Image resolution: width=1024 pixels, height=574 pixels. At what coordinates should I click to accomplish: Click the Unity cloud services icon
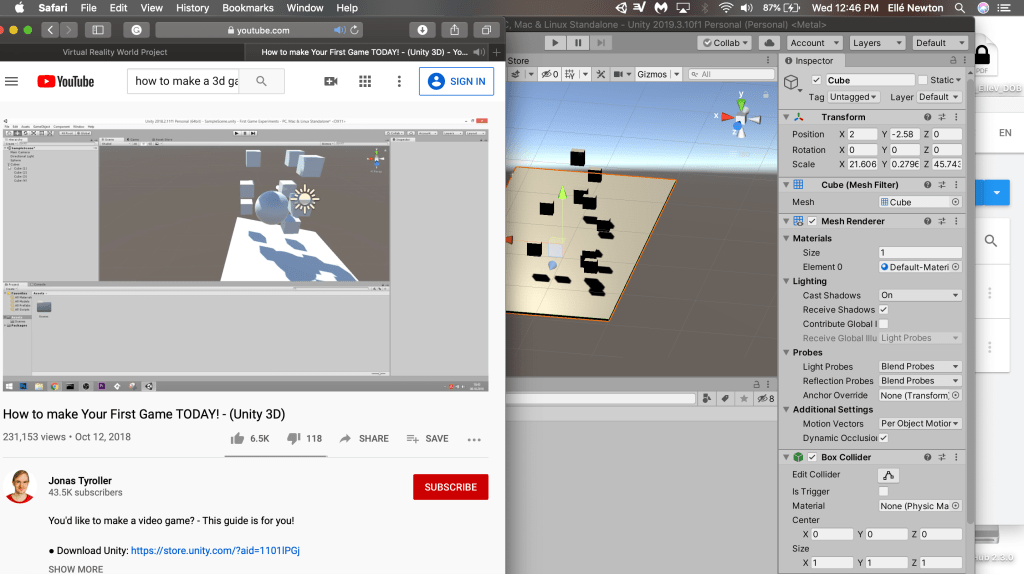point(769,43)
